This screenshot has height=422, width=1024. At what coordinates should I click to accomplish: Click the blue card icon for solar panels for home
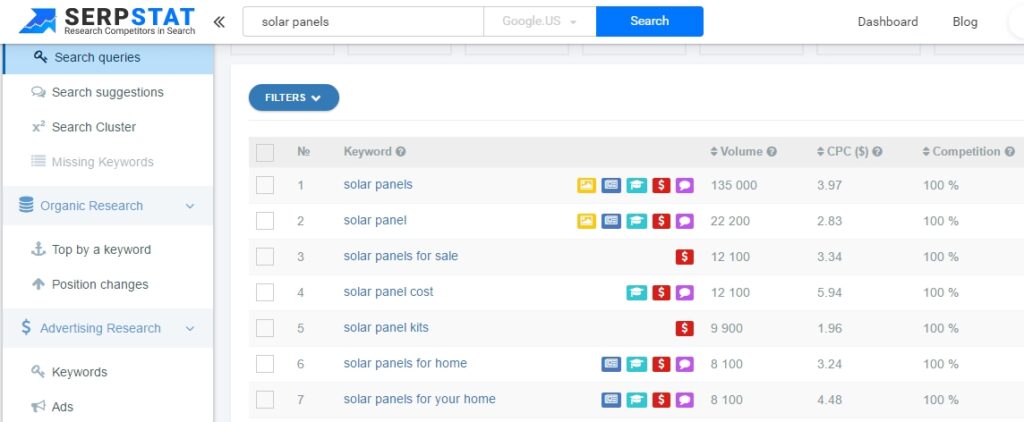[x=611, y=364]
